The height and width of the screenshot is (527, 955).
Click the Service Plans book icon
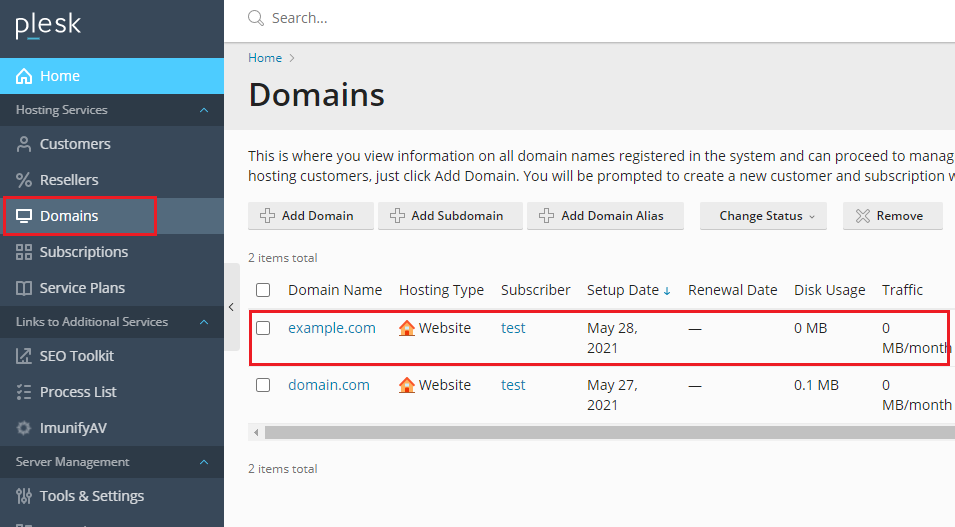[24, 288]
